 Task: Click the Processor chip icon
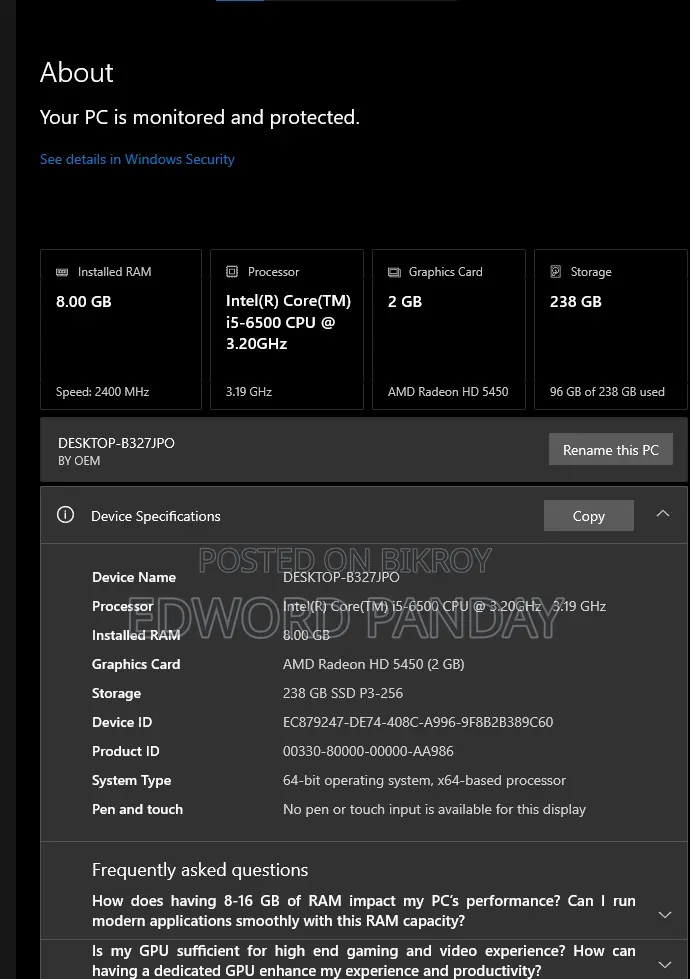point(232,272)
